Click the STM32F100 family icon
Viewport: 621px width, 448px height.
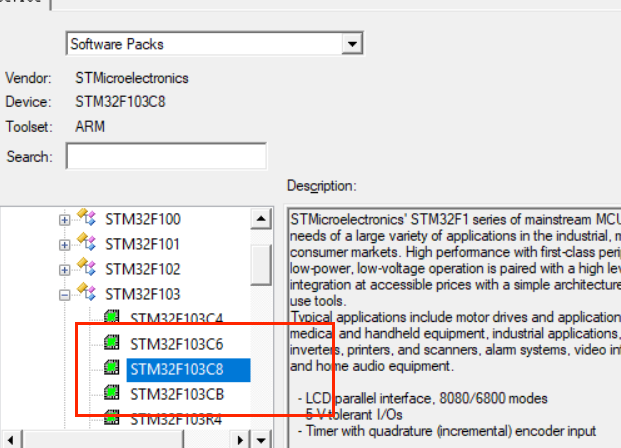[86, 217]
